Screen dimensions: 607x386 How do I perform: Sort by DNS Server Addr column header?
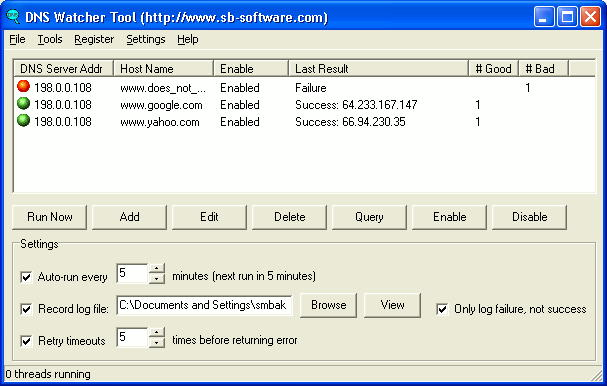(63, 69)
